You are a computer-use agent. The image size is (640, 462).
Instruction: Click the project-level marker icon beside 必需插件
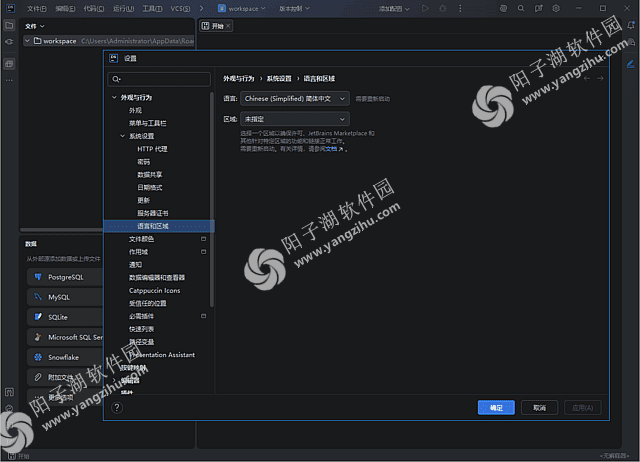point(203,316)
